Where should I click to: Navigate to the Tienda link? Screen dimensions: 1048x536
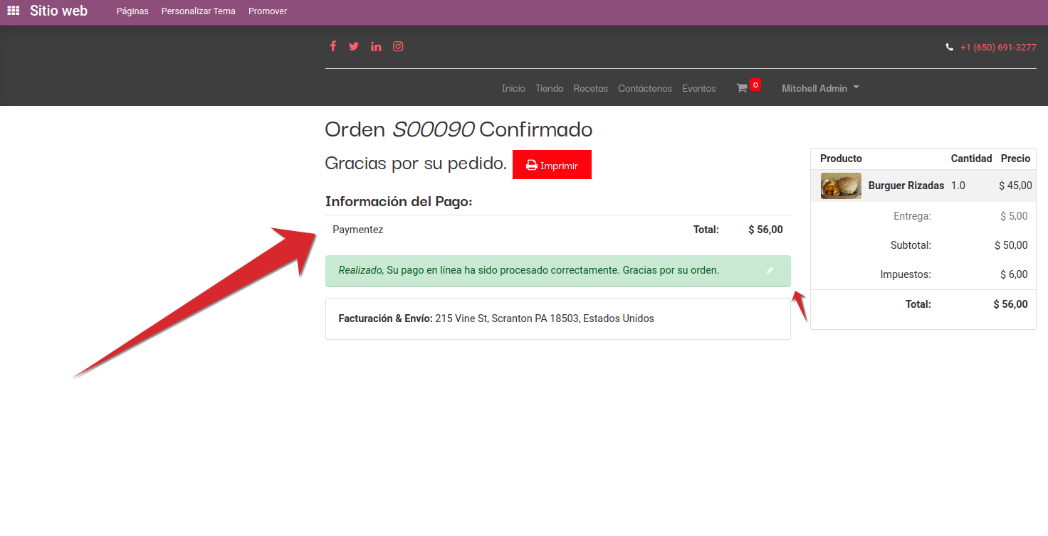click(x=549, y=88)
